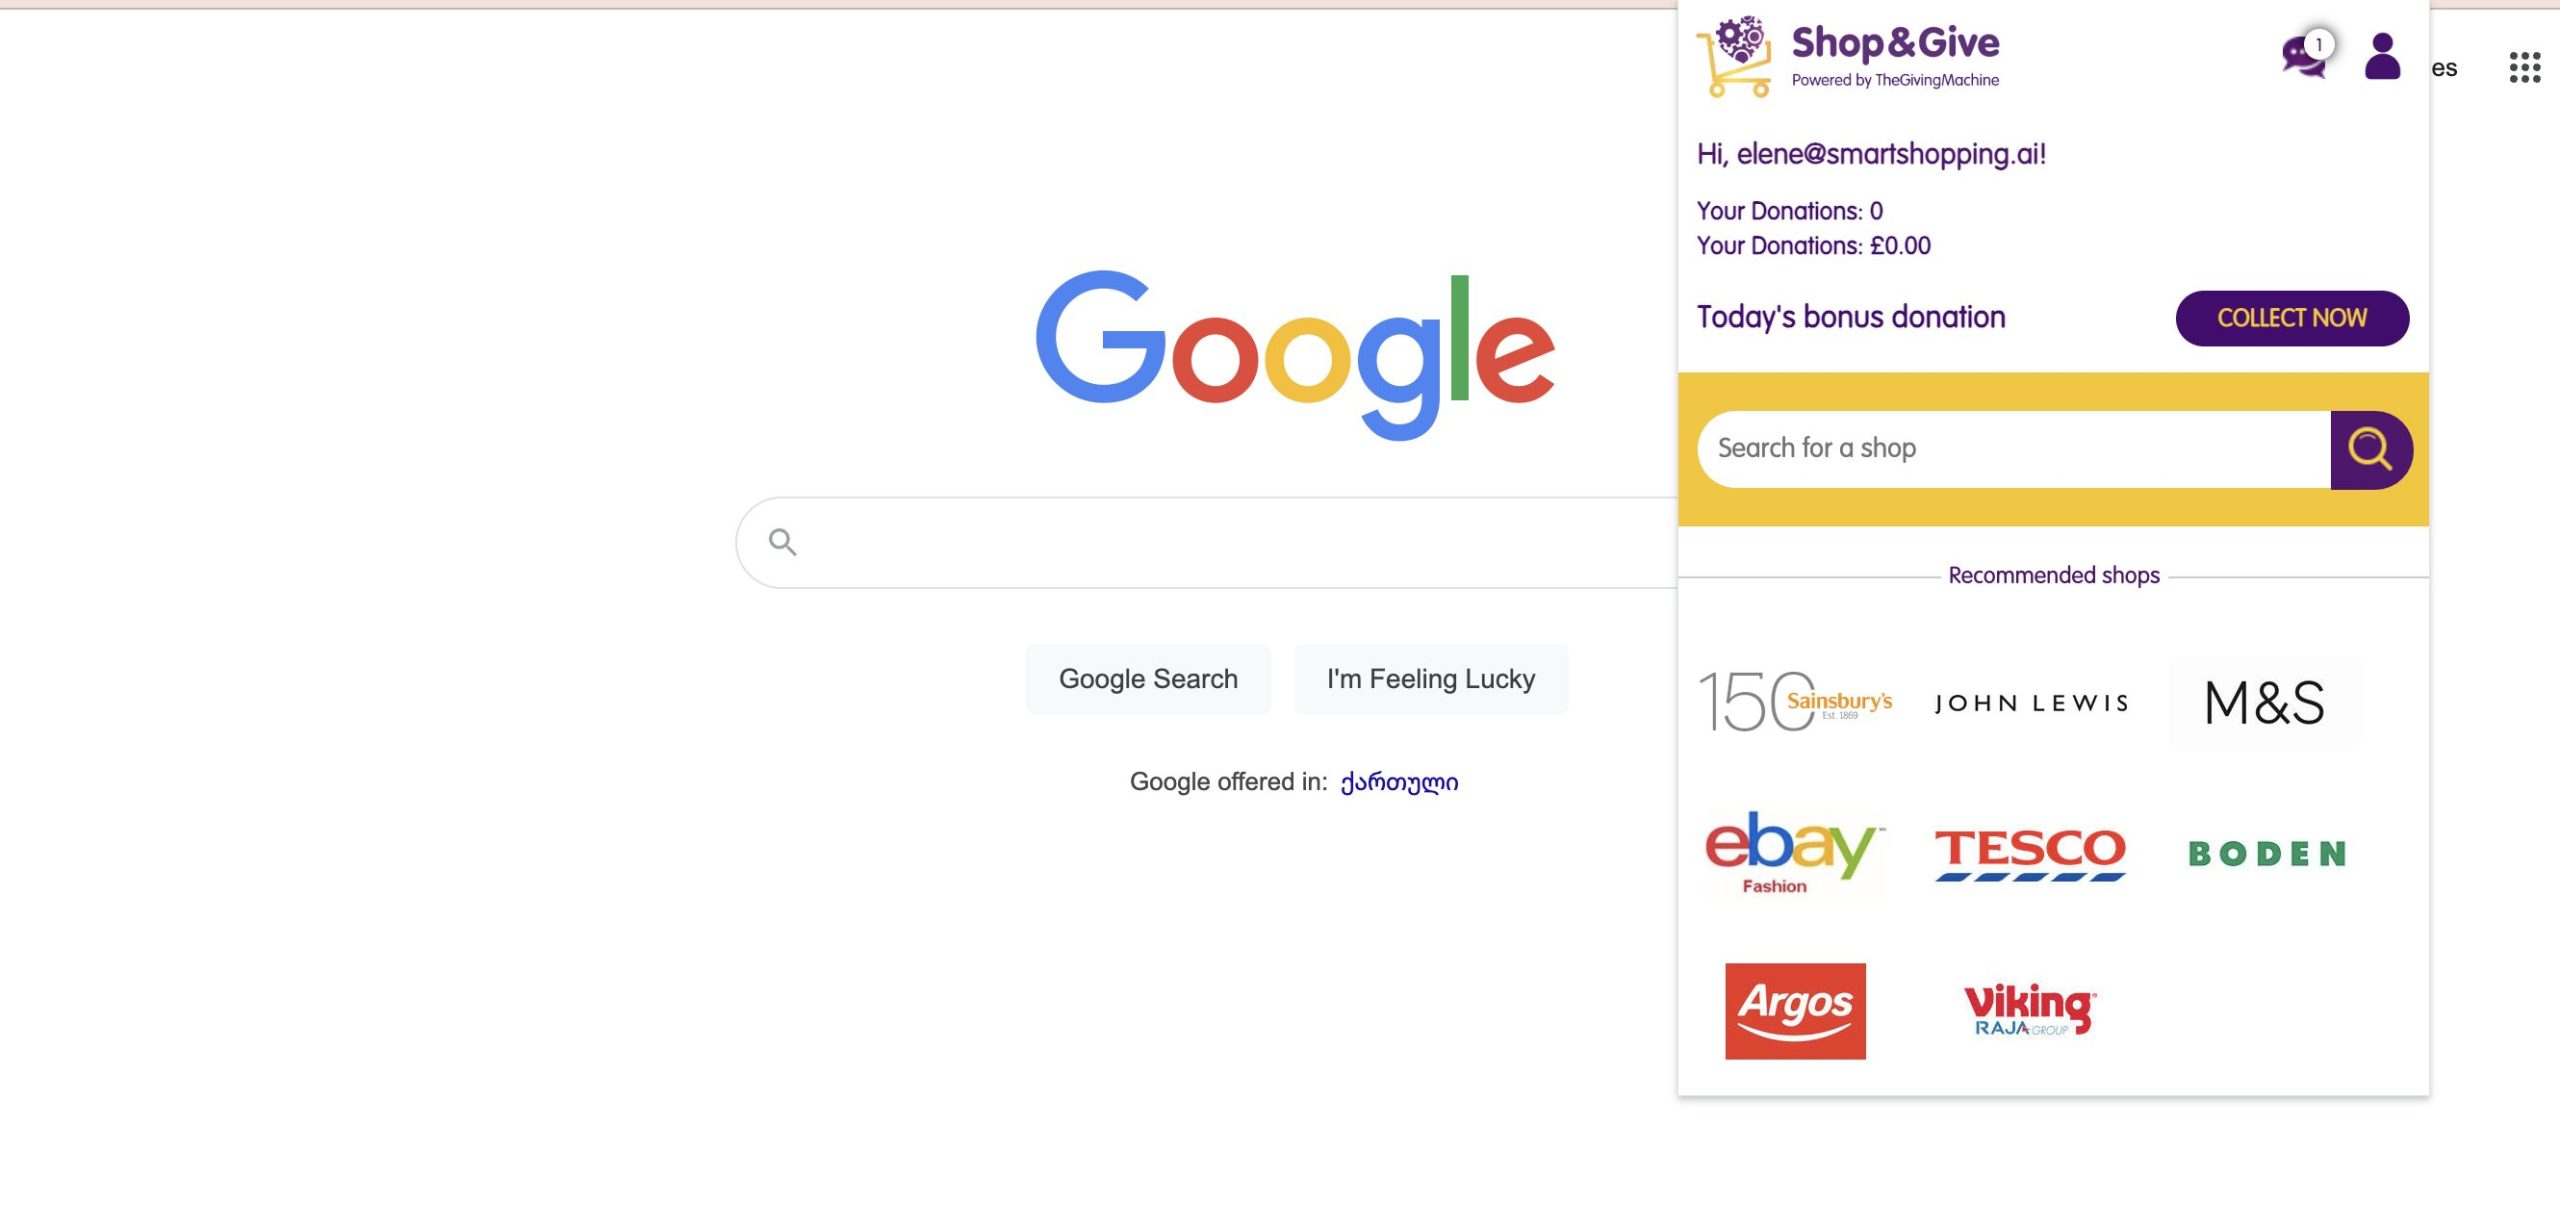Select the Argos shop logo

(x=1795, y=1010)
